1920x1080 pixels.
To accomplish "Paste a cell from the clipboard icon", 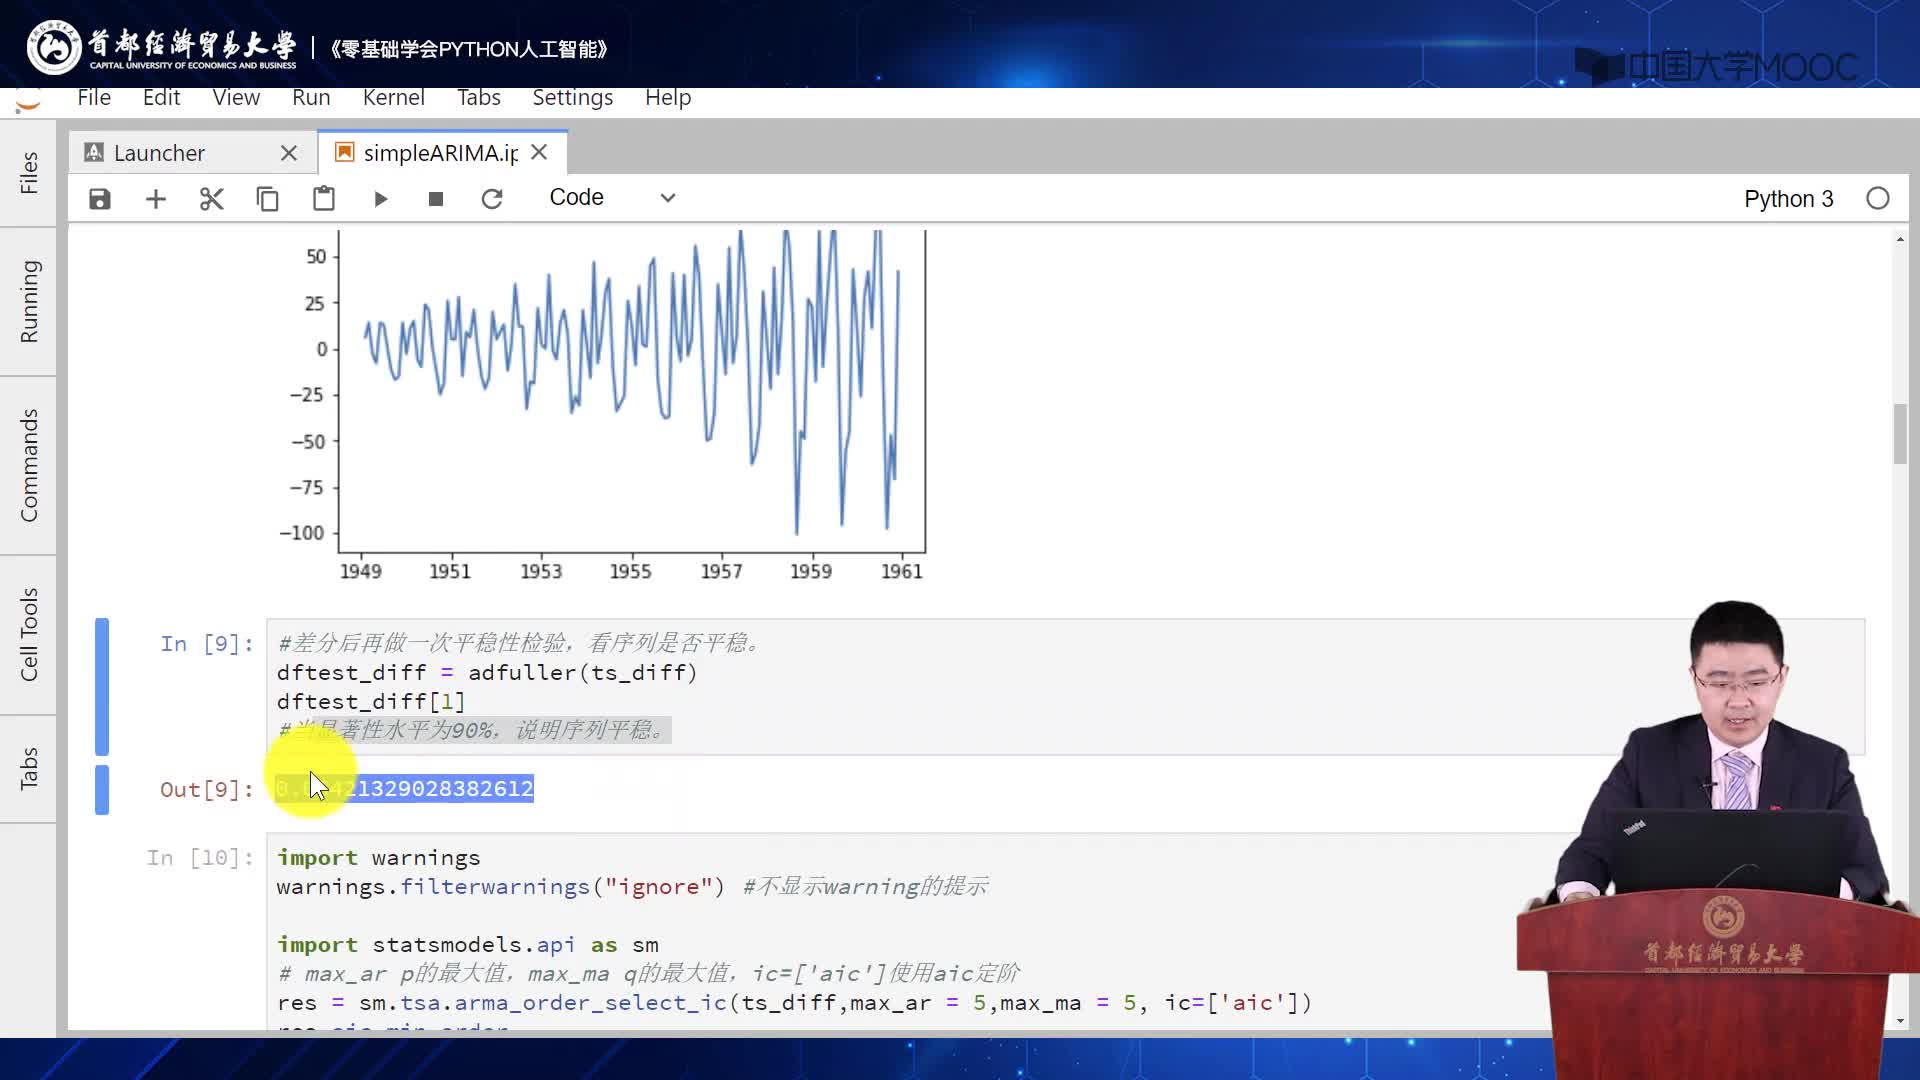I will 323,199.
